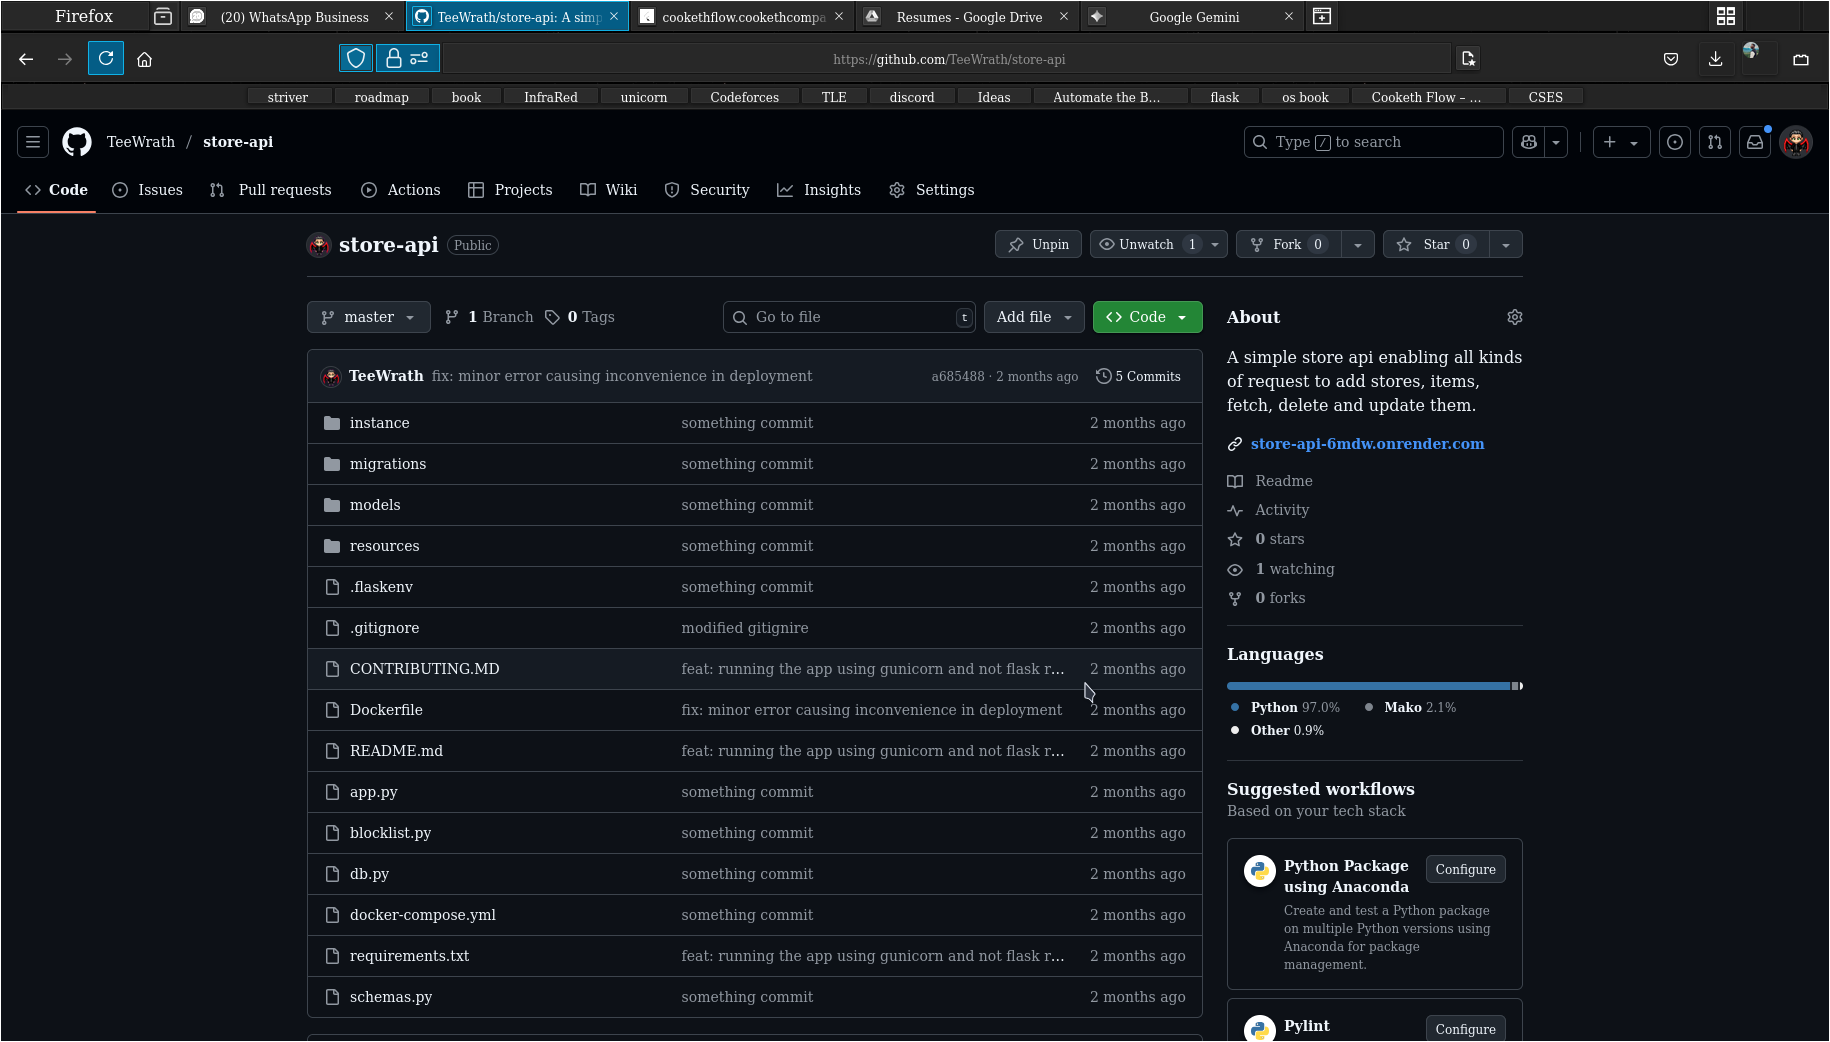
Task: Configure Python Package using Anaconda workflow
Action: pyautogui.click(x=1465, y=869)
